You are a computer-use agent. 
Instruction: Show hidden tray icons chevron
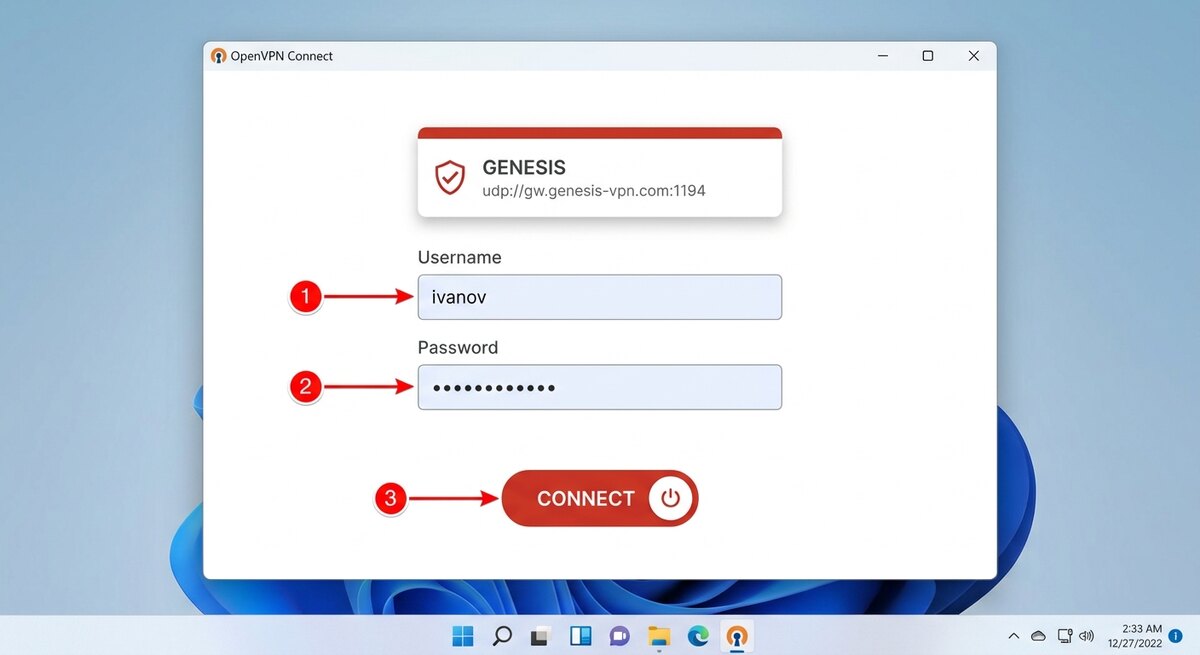click(x=1014, y=636)
